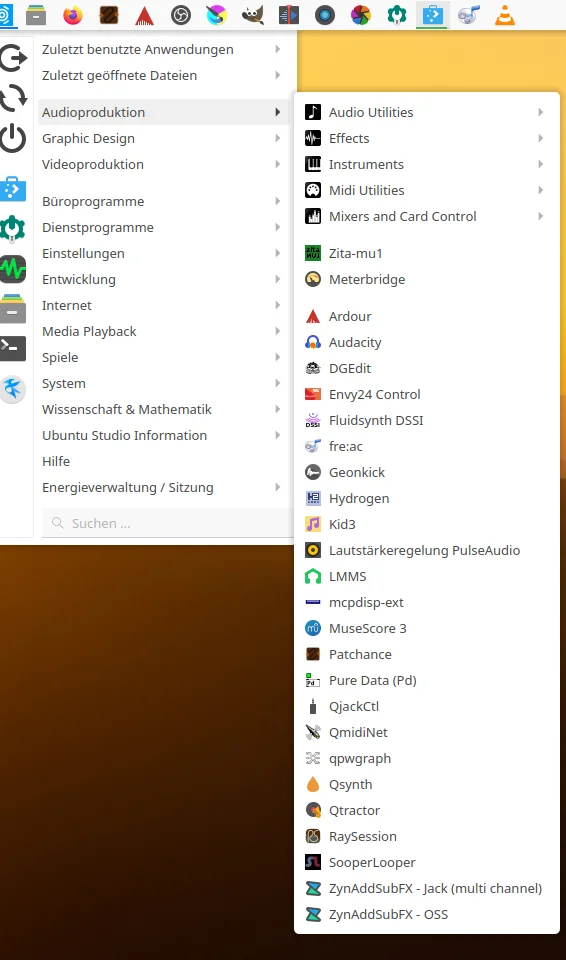Expand the Midi Utilities submenu arrow
This screenshot has height=960, width=566.
(x=541, y=190)
